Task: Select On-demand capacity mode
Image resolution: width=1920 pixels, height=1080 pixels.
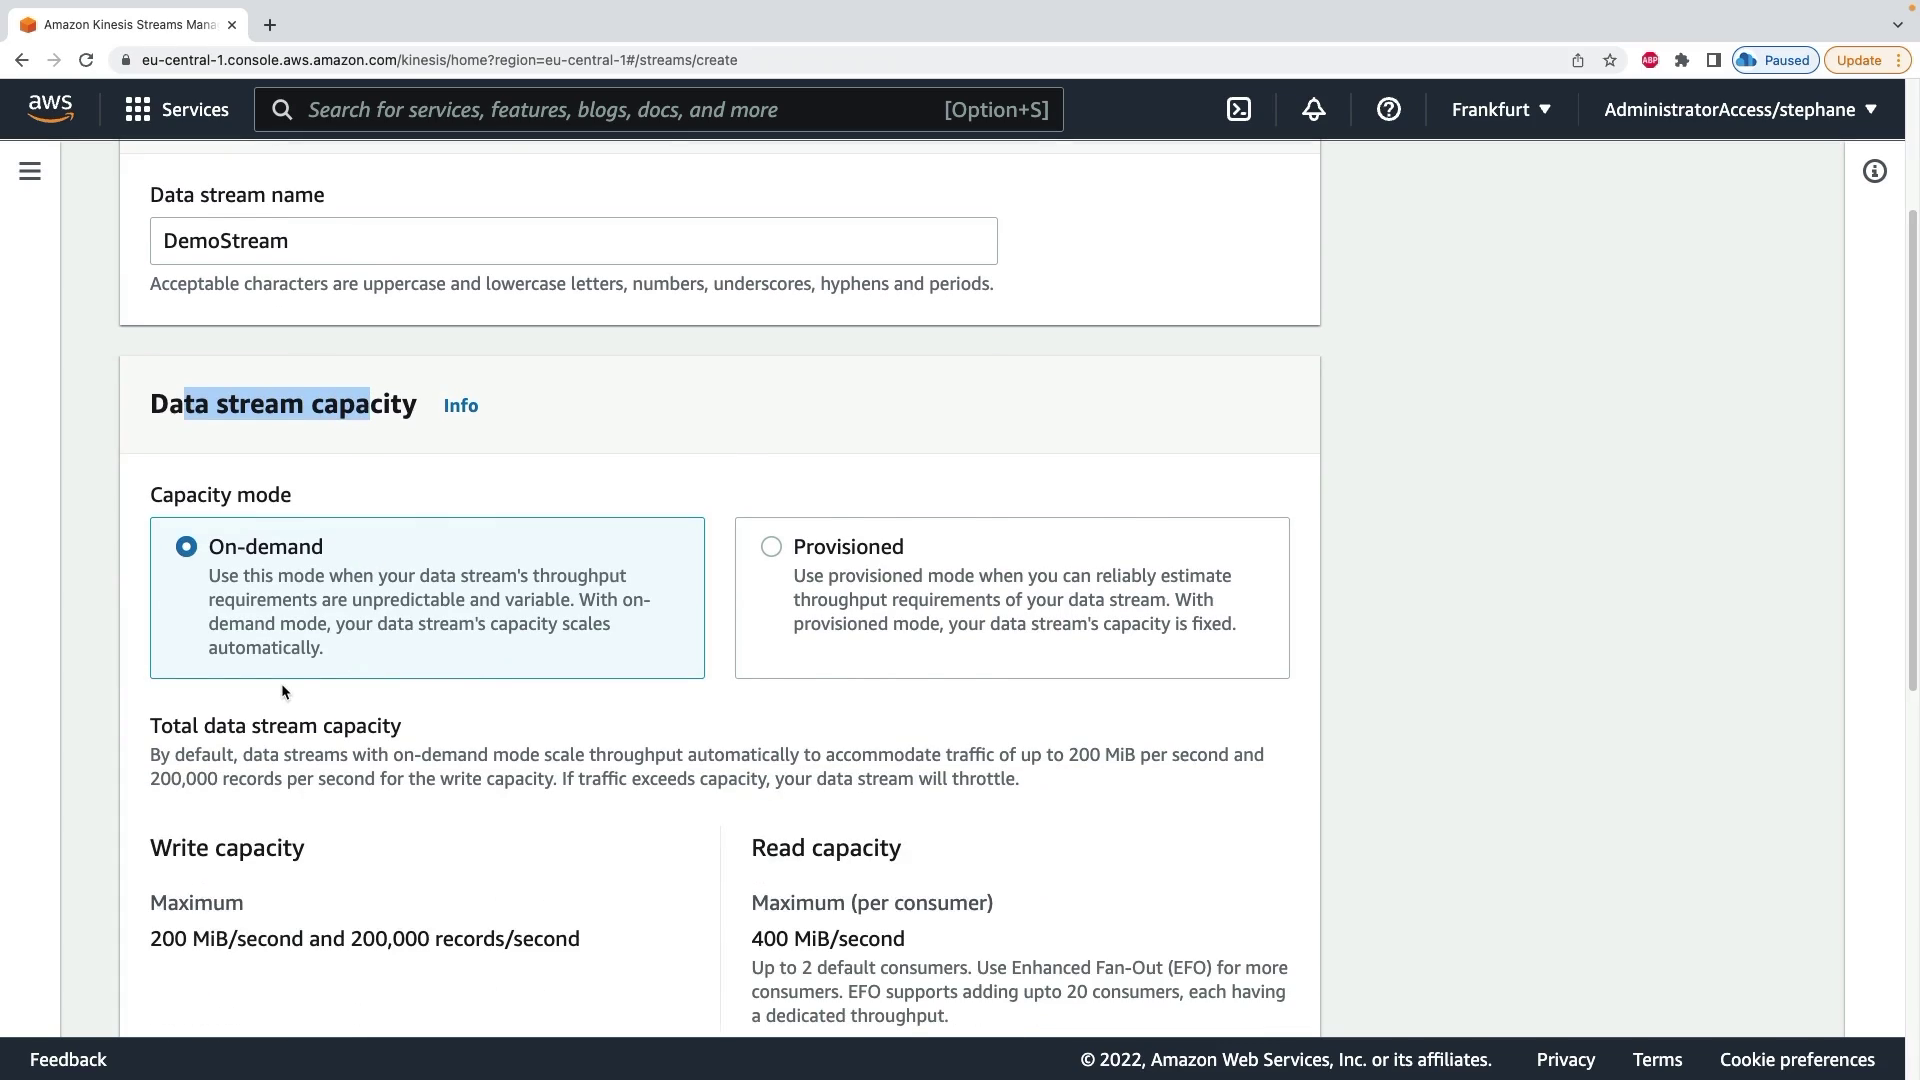Action: point(186,547)
